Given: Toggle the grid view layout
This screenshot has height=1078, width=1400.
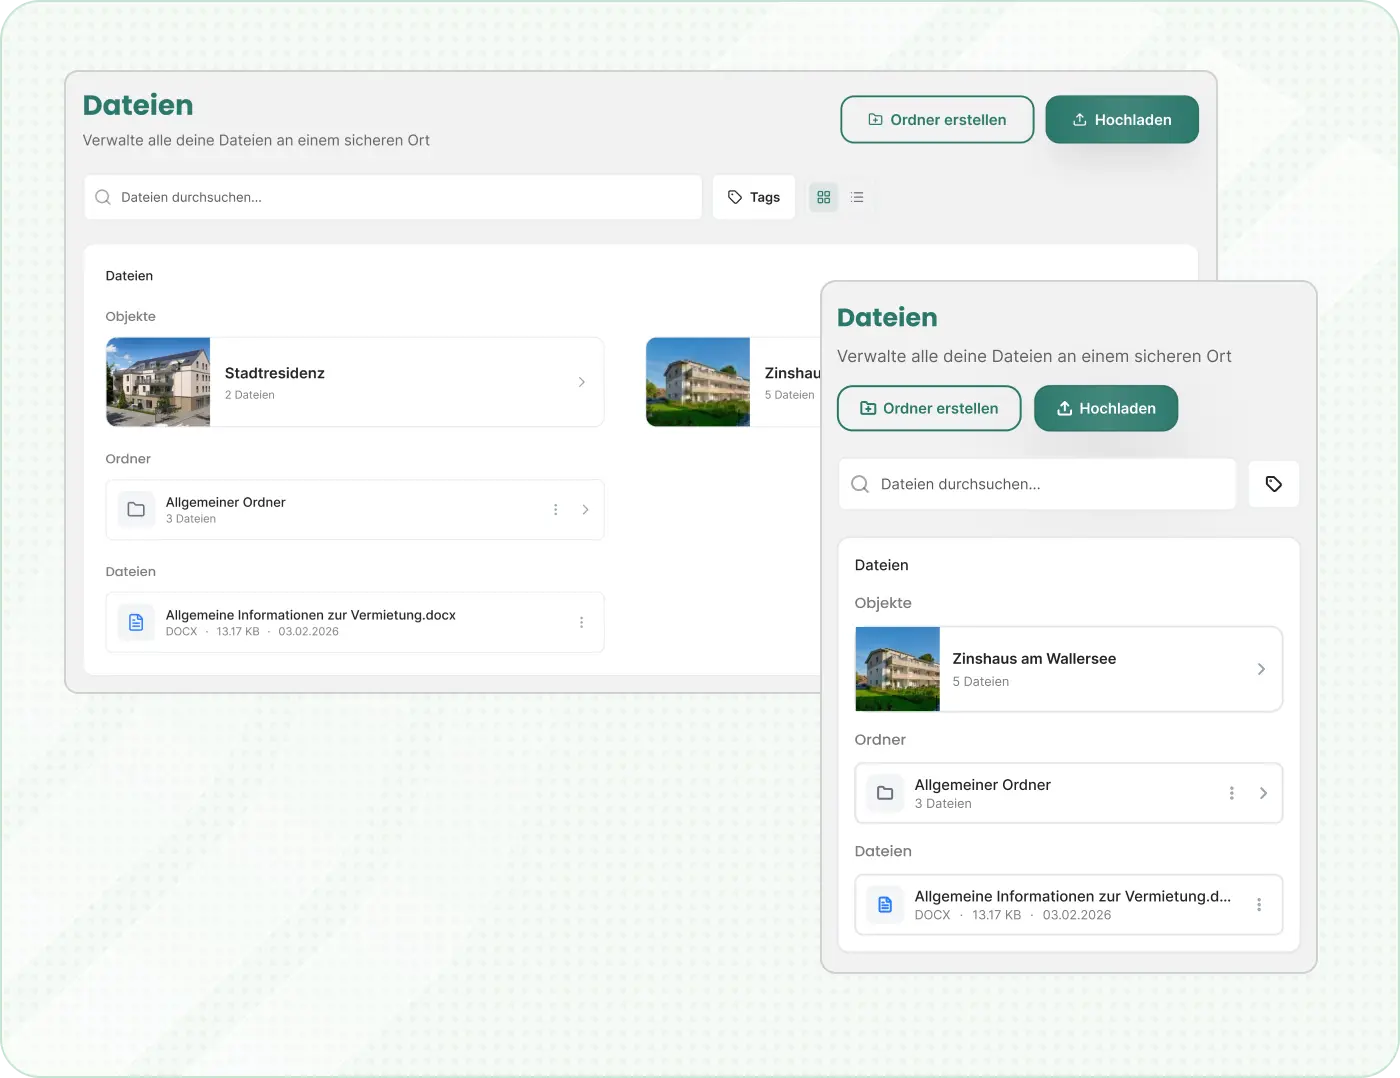Looking at the screenshot, I should 823,197.
